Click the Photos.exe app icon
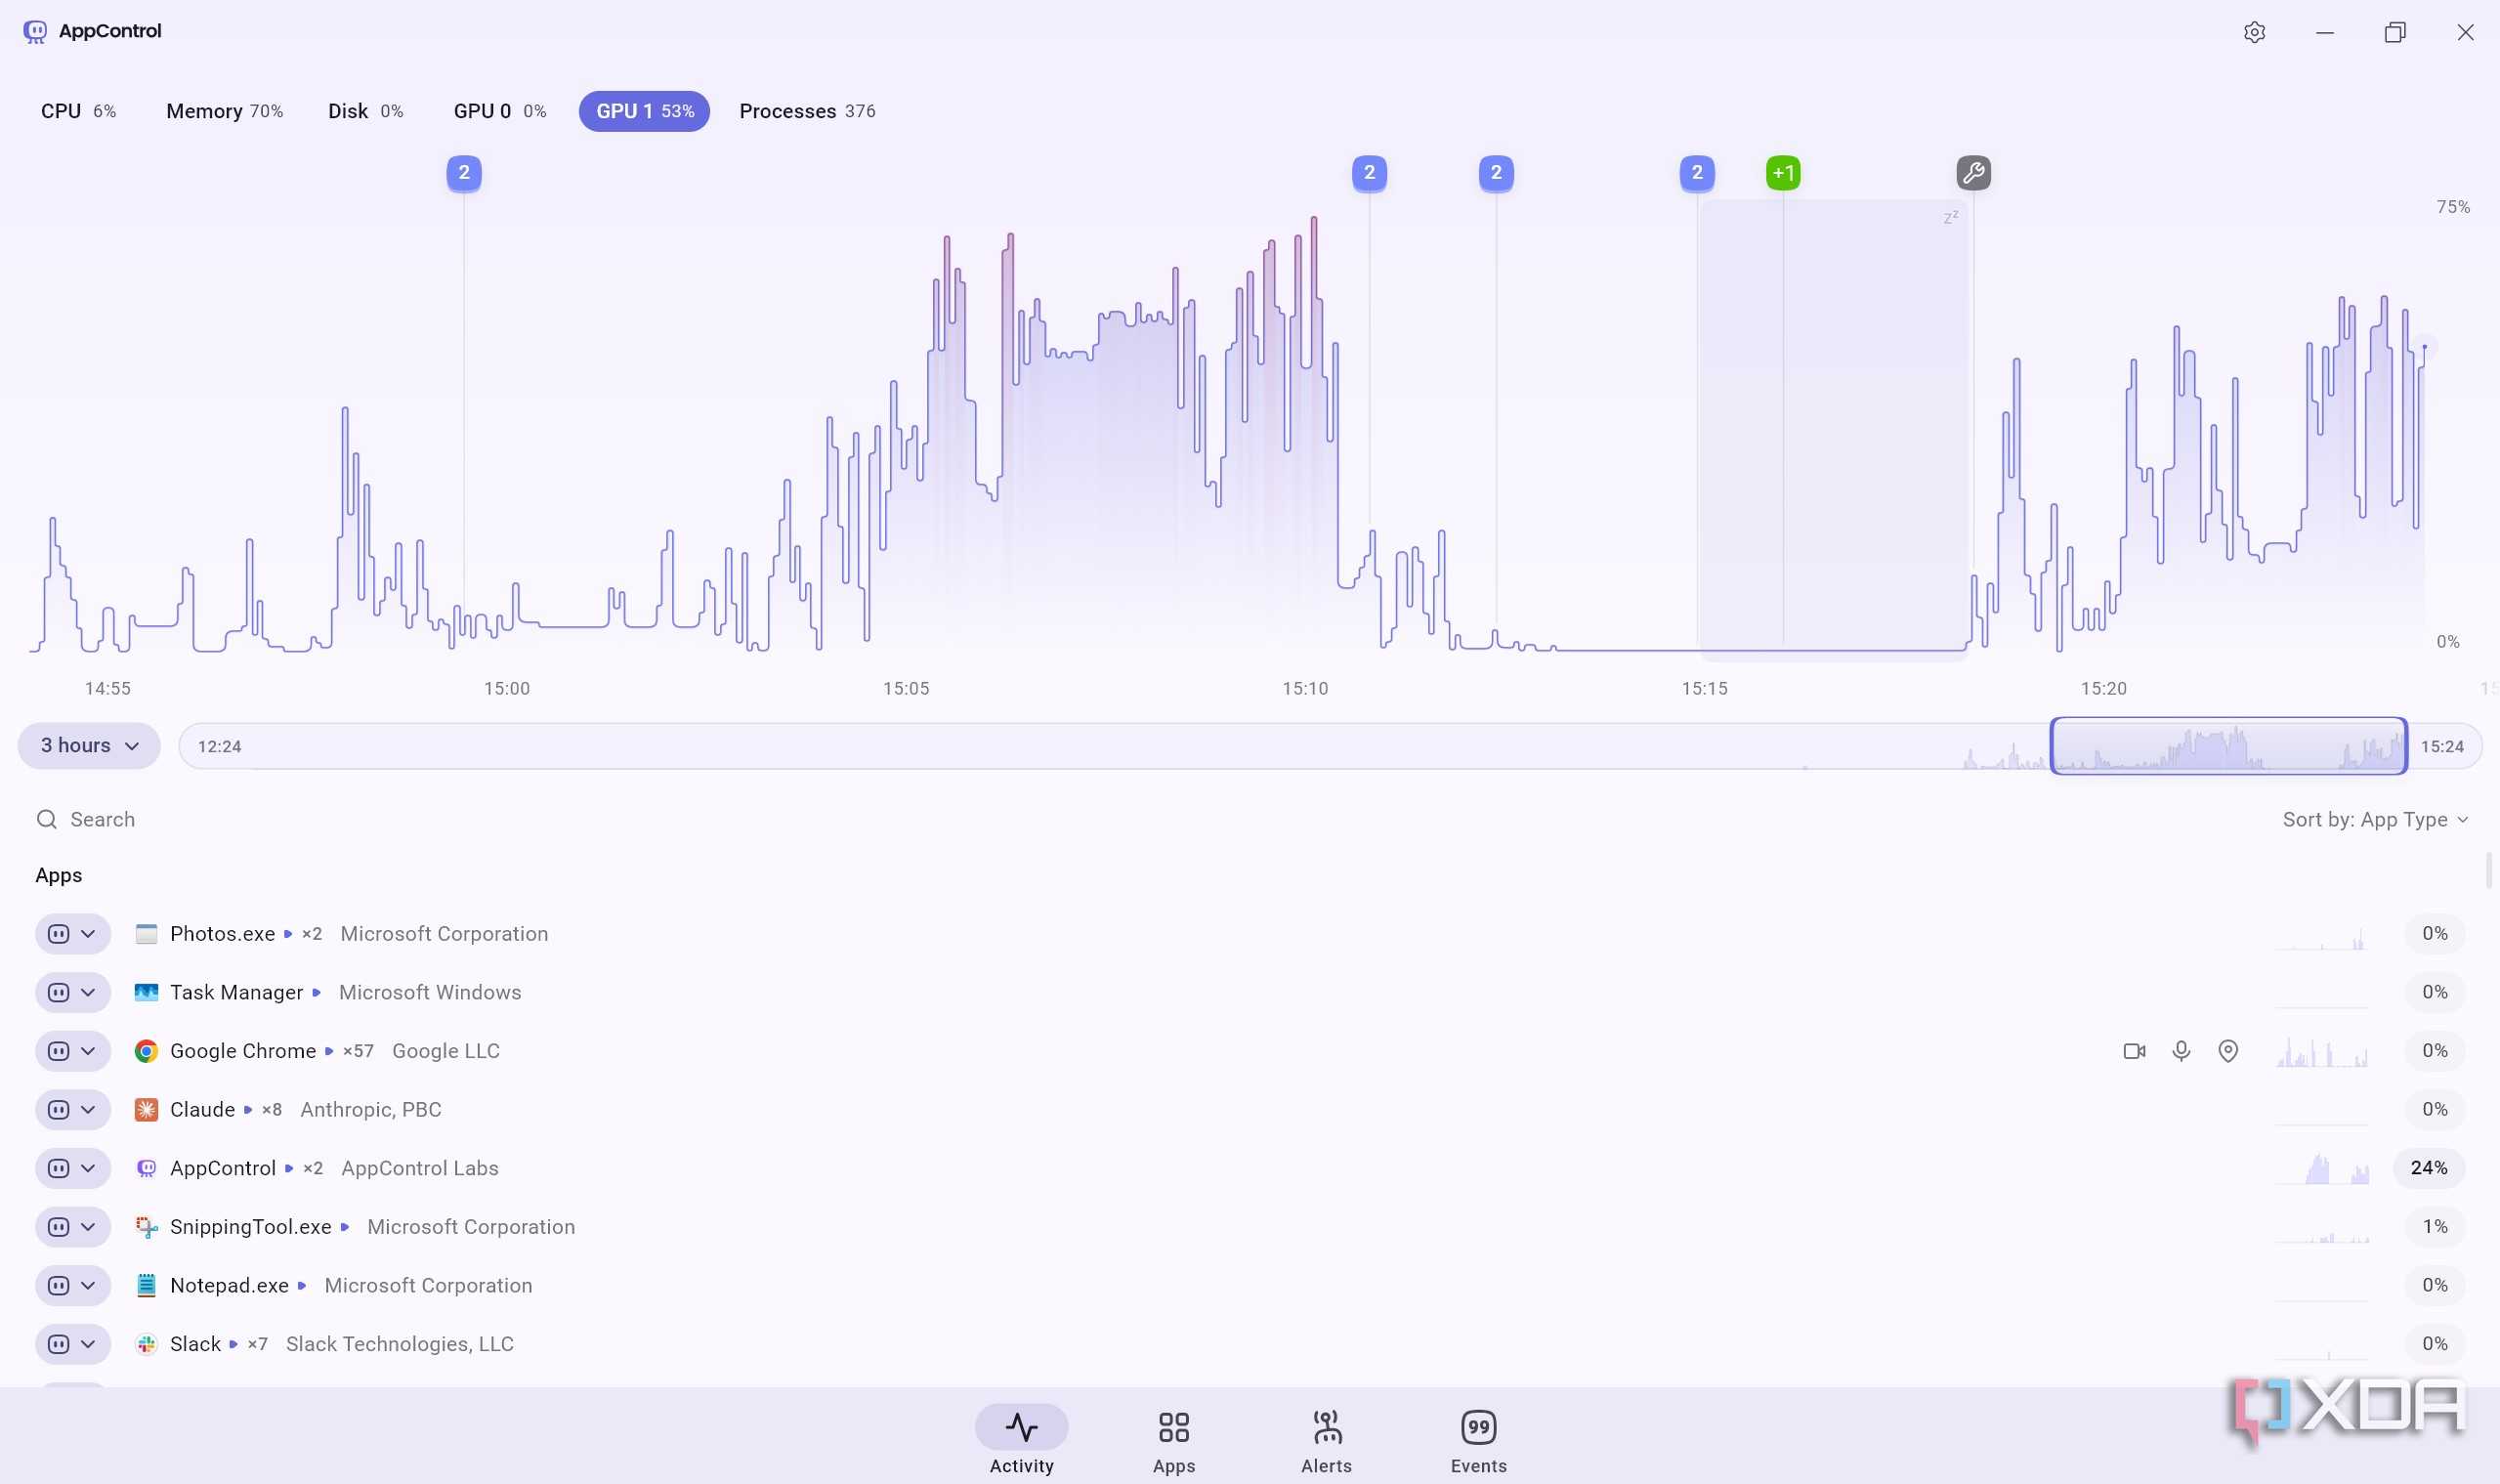2500x1484 pixels. [x=146, y=934]
